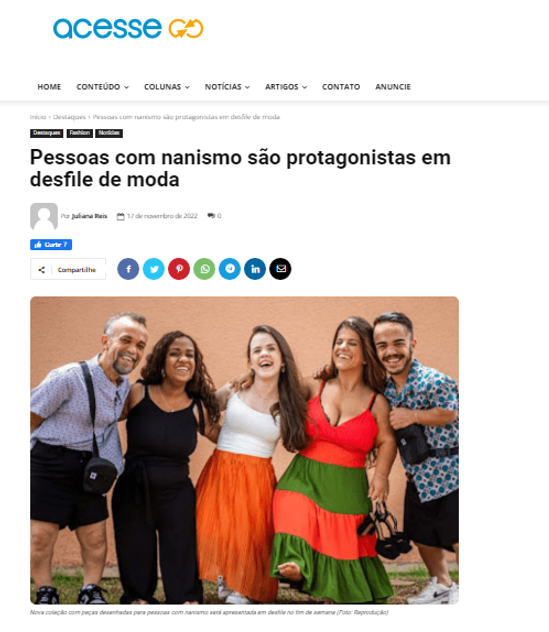
Task: Share article via Twitter icon
Action: 154,269
